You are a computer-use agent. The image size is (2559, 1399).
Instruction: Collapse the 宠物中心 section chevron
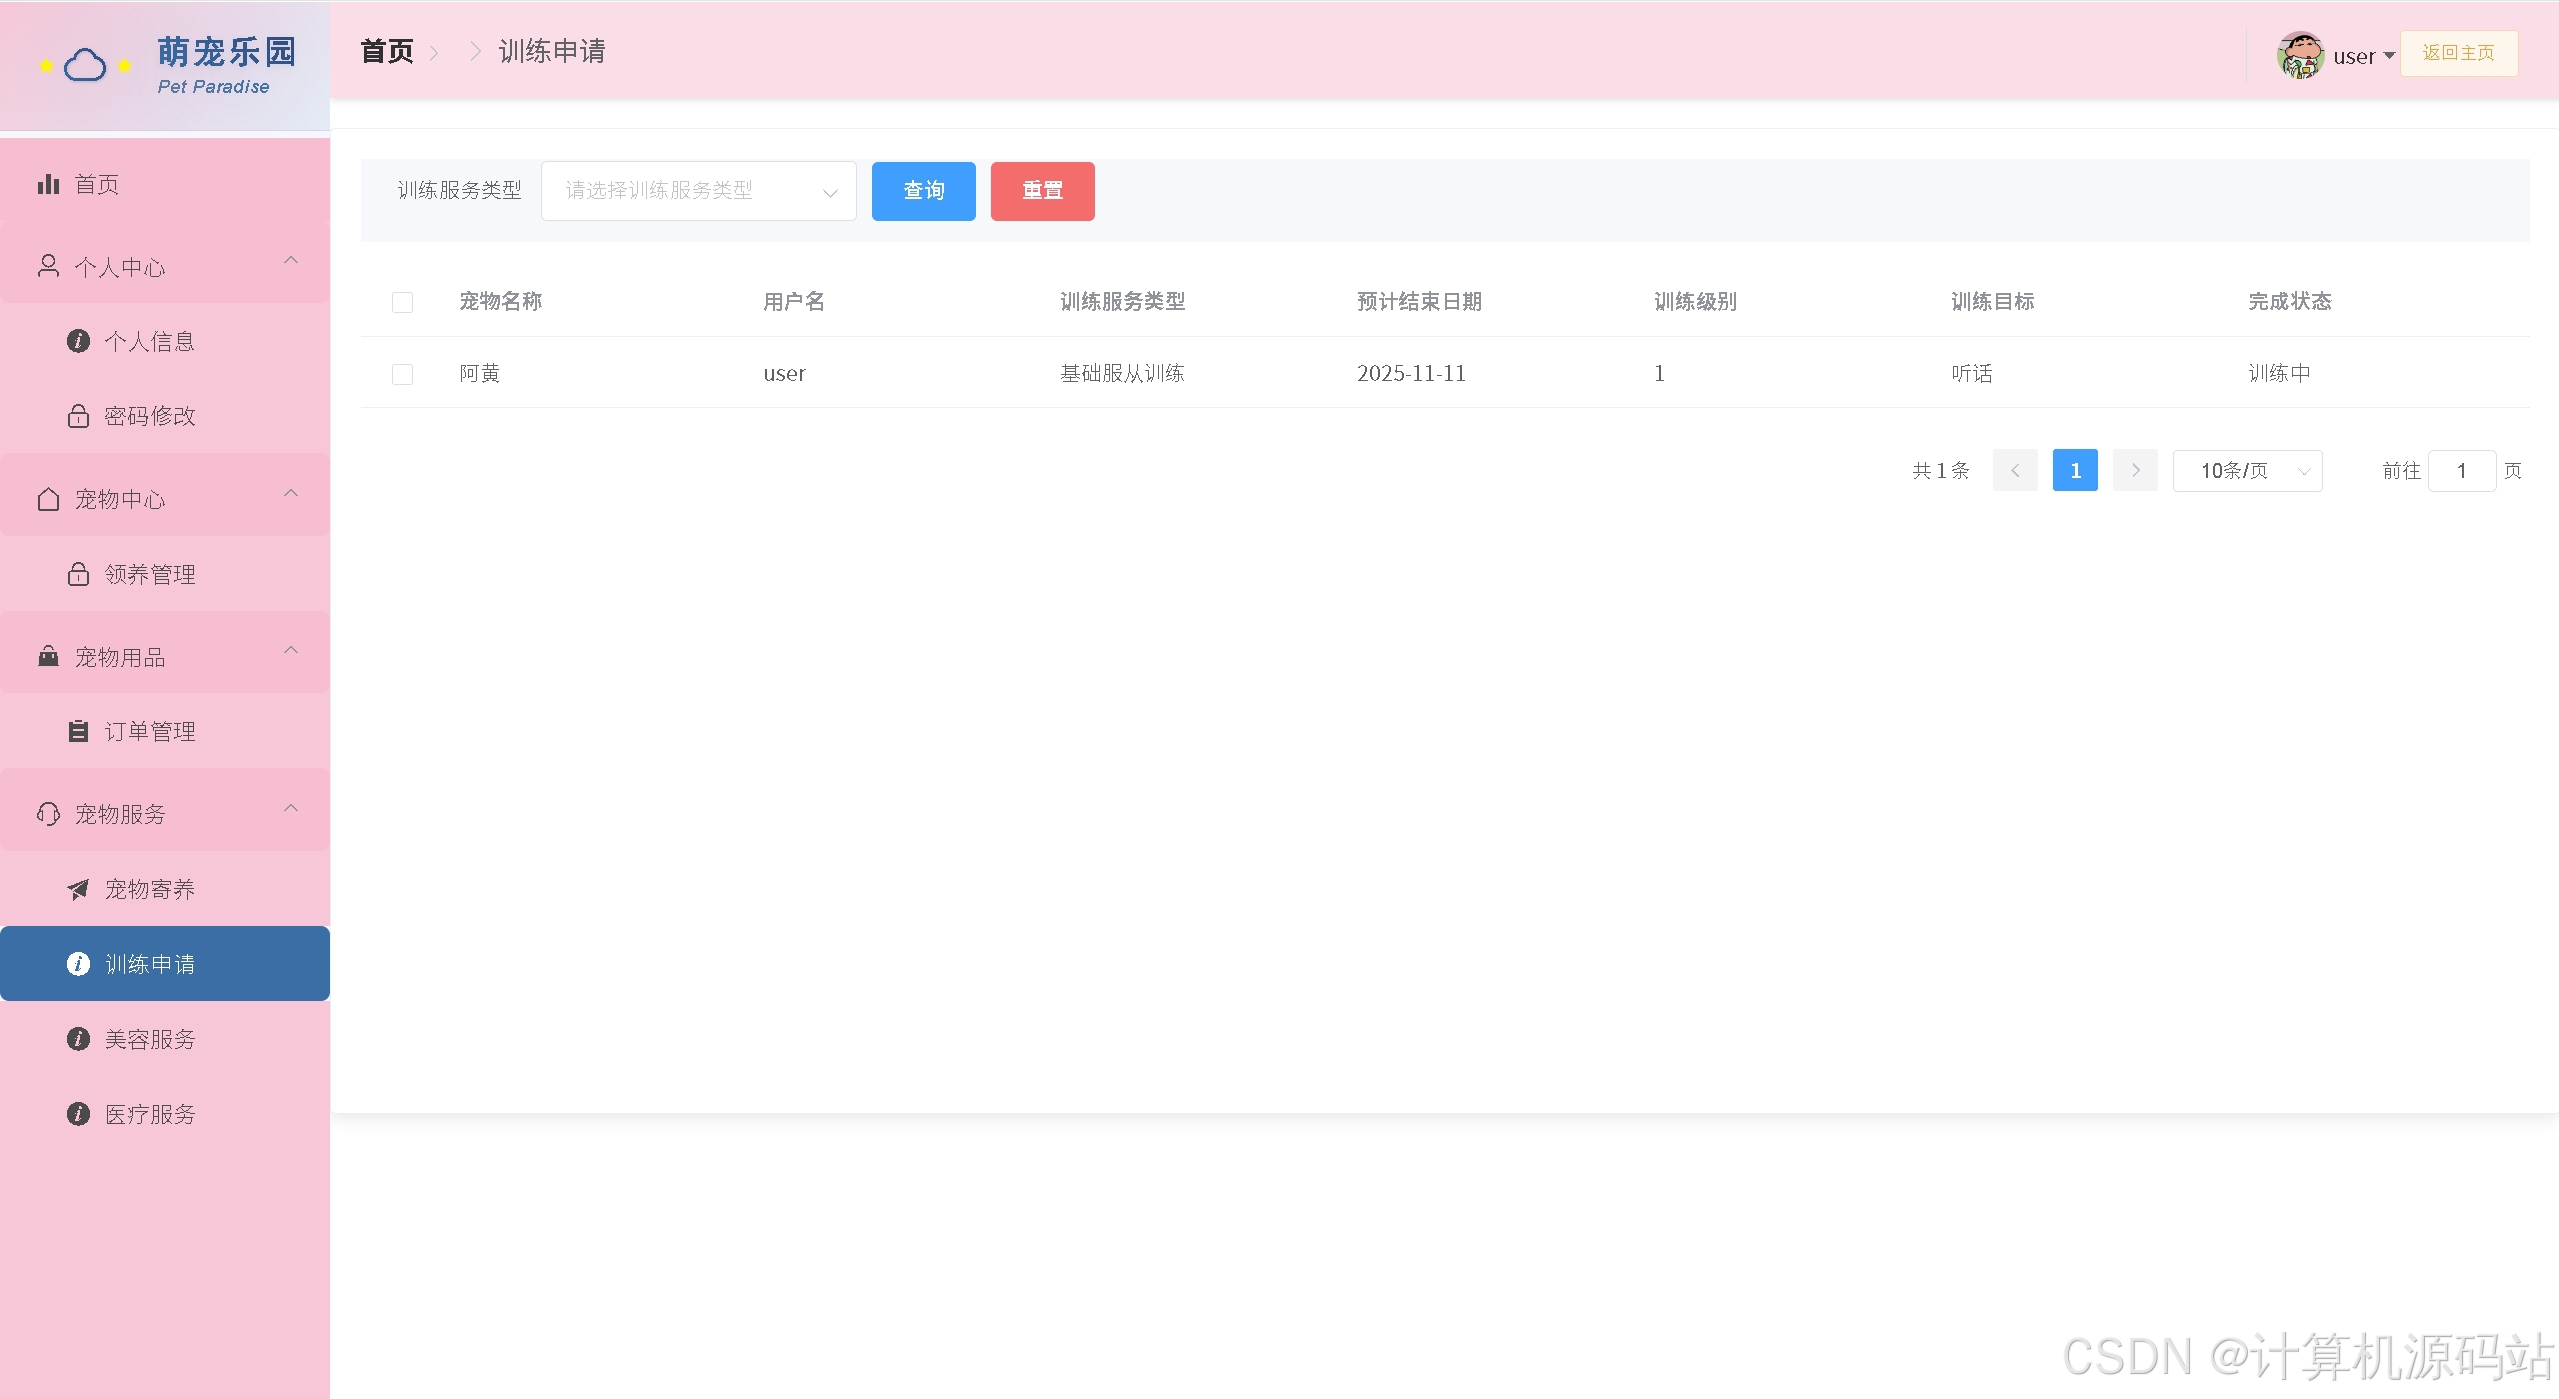click(291, 493)
